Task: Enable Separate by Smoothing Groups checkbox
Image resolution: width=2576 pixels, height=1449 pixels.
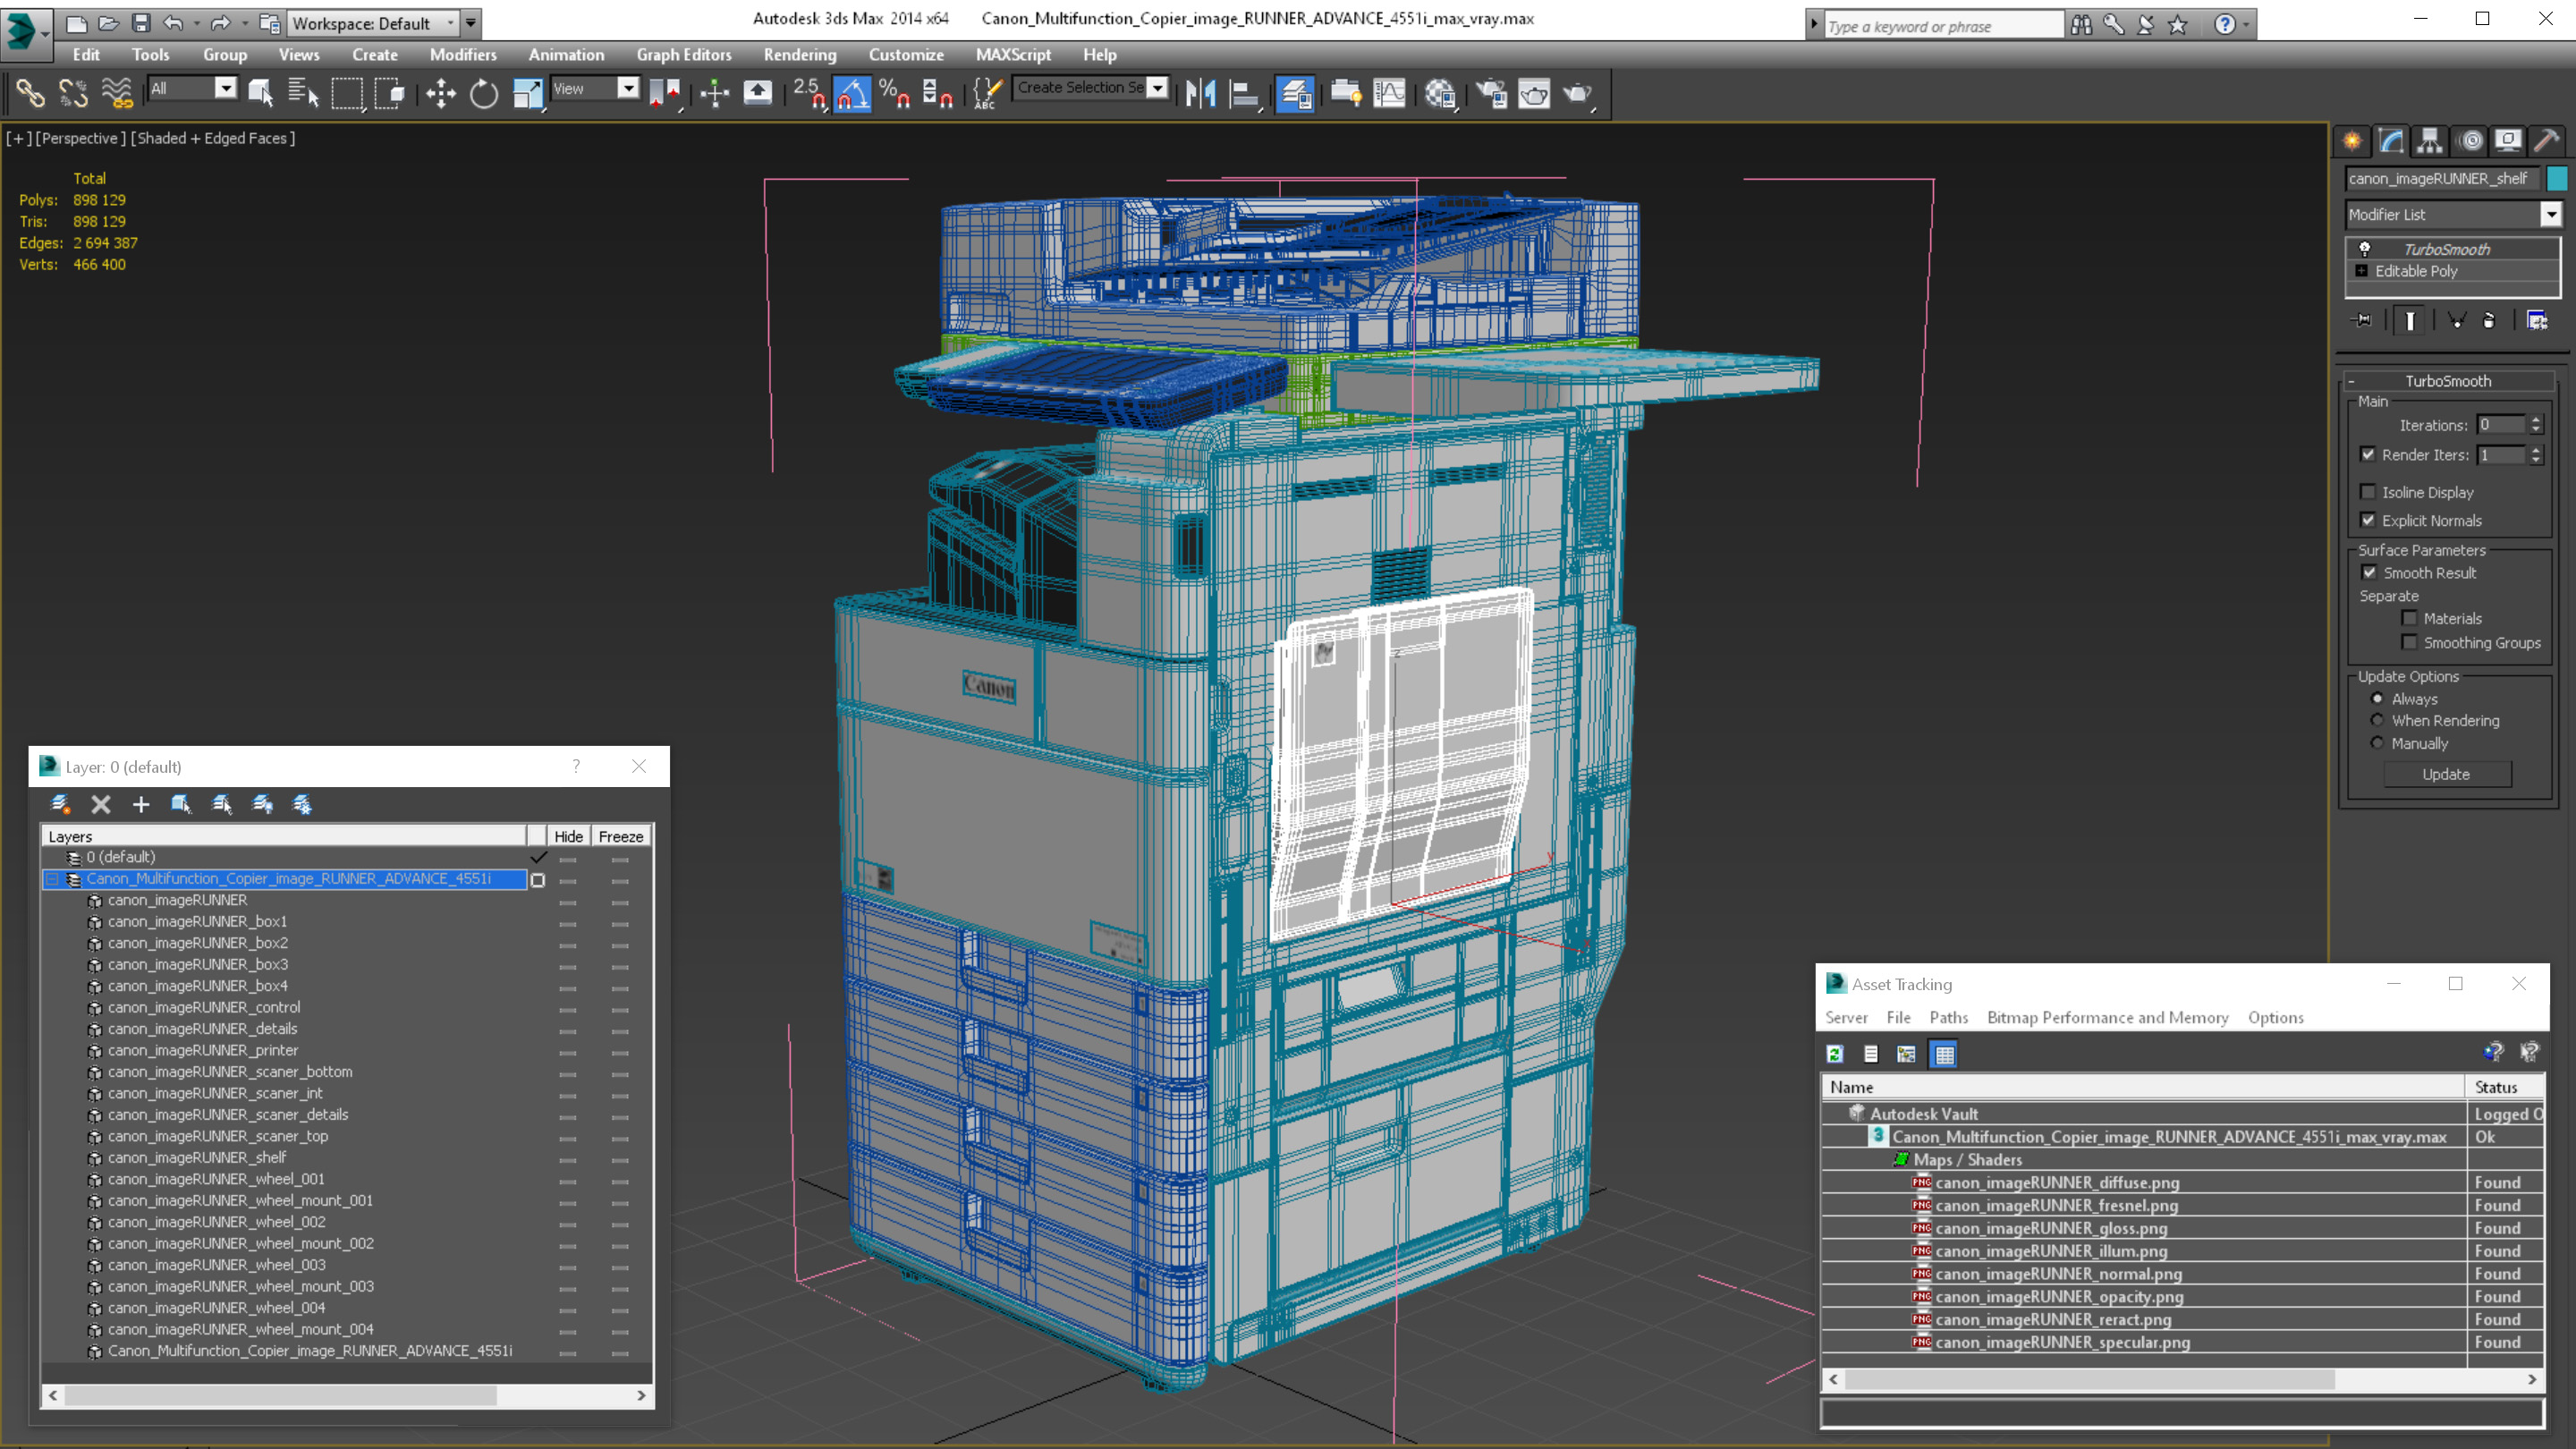Action: click(2409, 642)
